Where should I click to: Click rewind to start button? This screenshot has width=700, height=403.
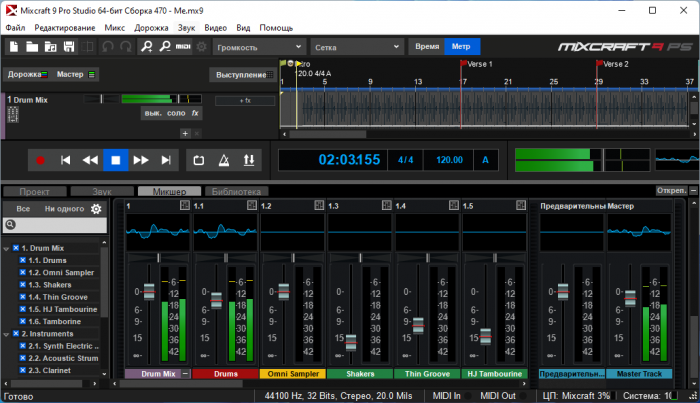pos(65,160)
